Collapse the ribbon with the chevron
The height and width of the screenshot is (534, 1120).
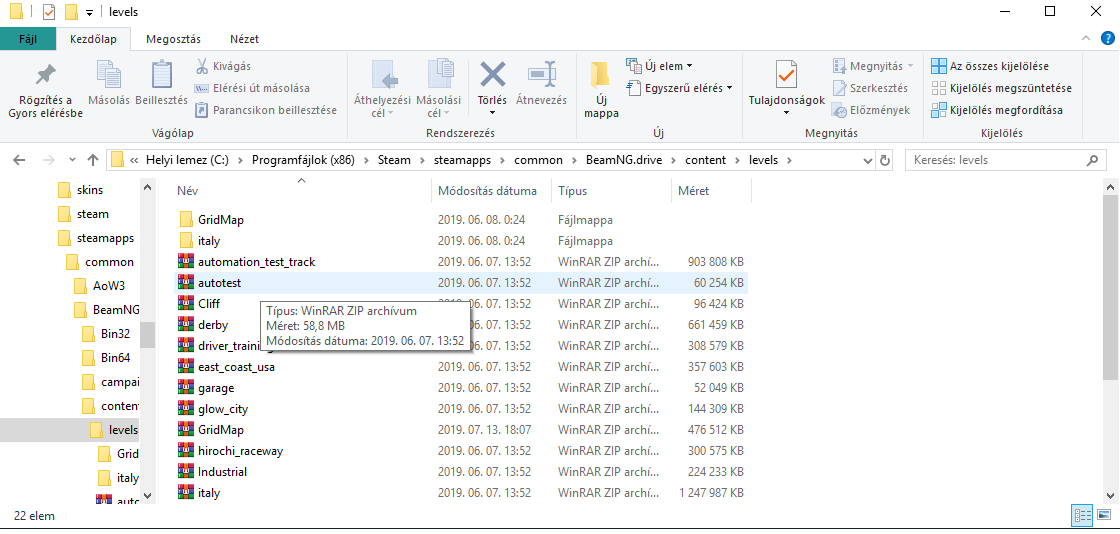(x=1086, y=39)
